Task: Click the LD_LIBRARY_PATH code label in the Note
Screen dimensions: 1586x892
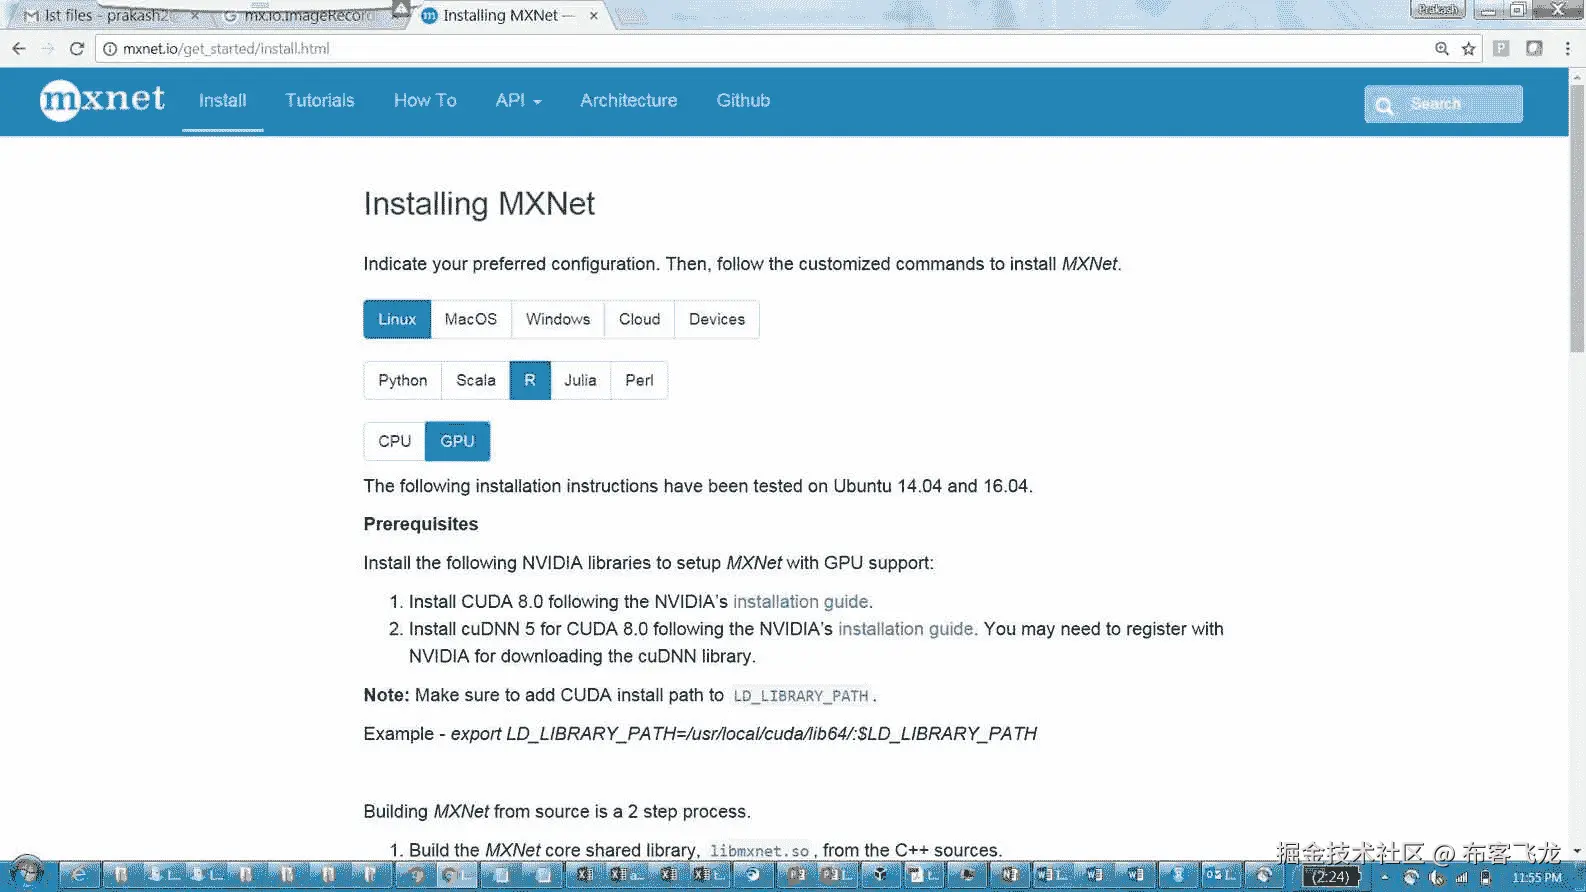Action: 801,696
